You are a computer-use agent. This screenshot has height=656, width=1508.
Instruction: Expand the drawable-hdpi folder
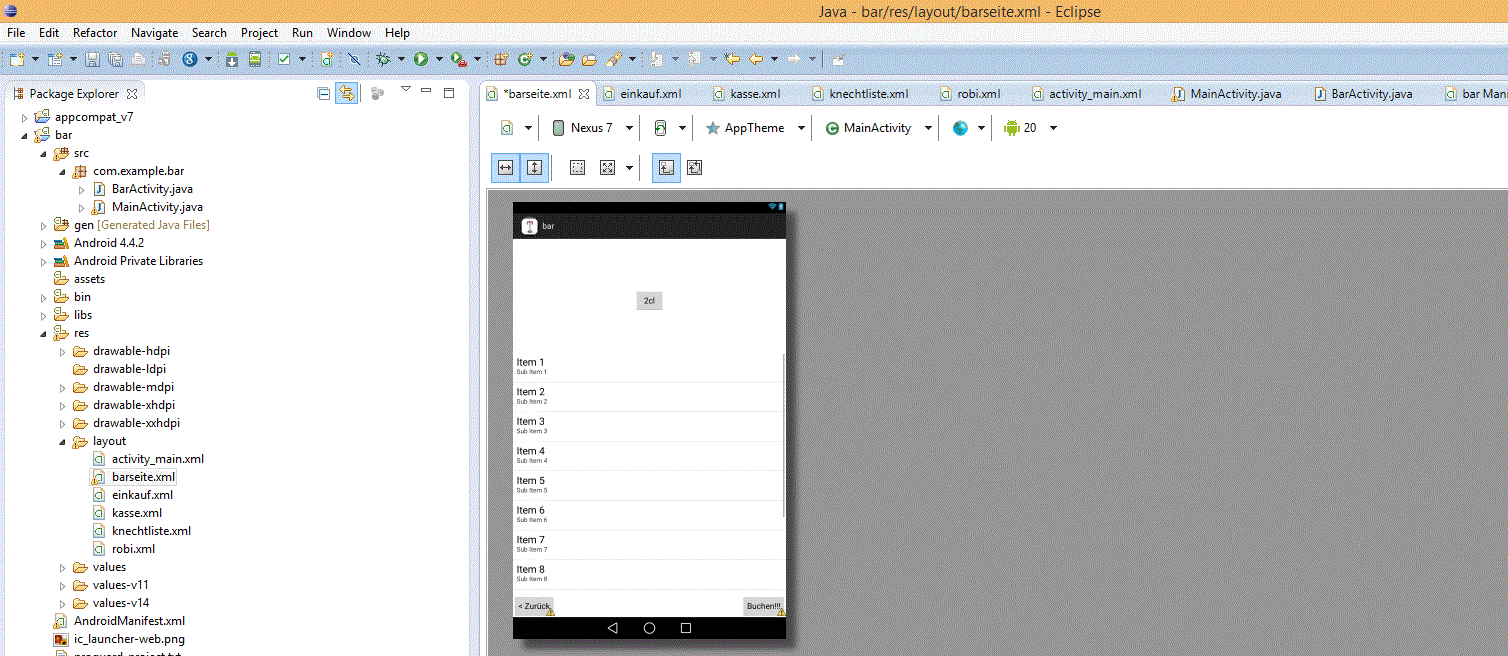(x=63, y=351)
